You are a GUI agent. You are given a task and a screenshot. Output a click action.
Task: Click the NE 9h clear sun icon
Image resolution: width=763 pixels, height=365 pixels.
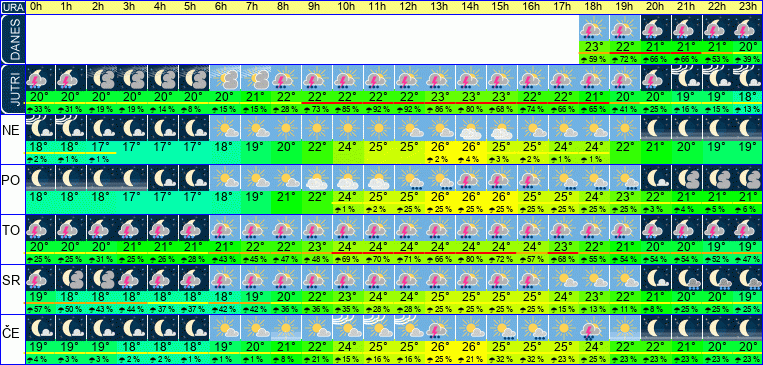coord(317,128)
